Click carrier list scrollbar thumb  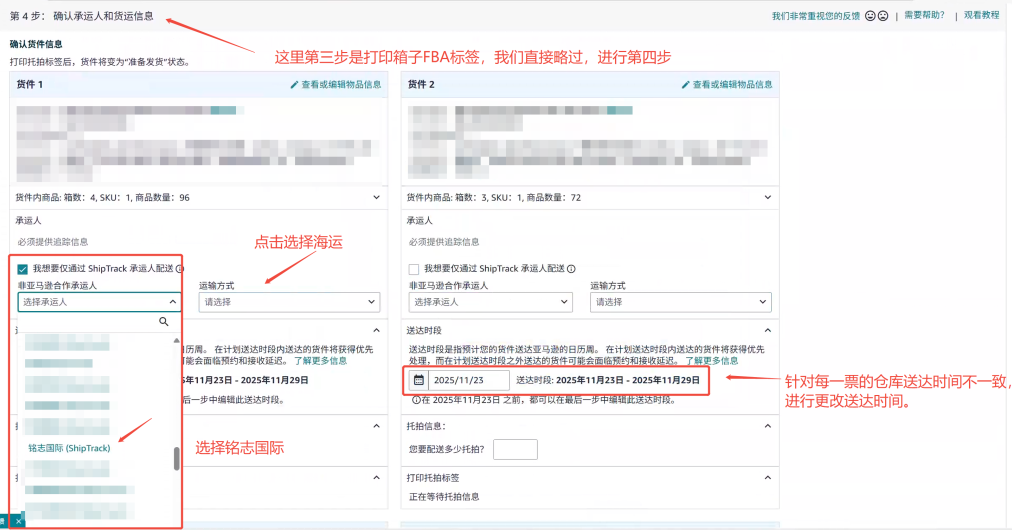[x=176, y=459]
